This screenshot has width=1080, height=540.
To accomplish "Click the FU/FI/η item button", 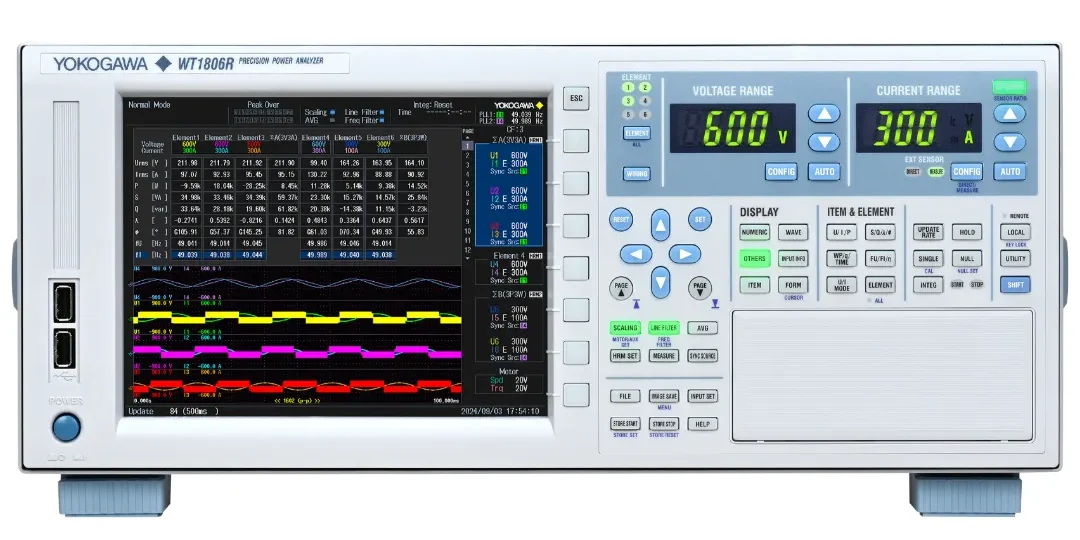I will (880, 259).
